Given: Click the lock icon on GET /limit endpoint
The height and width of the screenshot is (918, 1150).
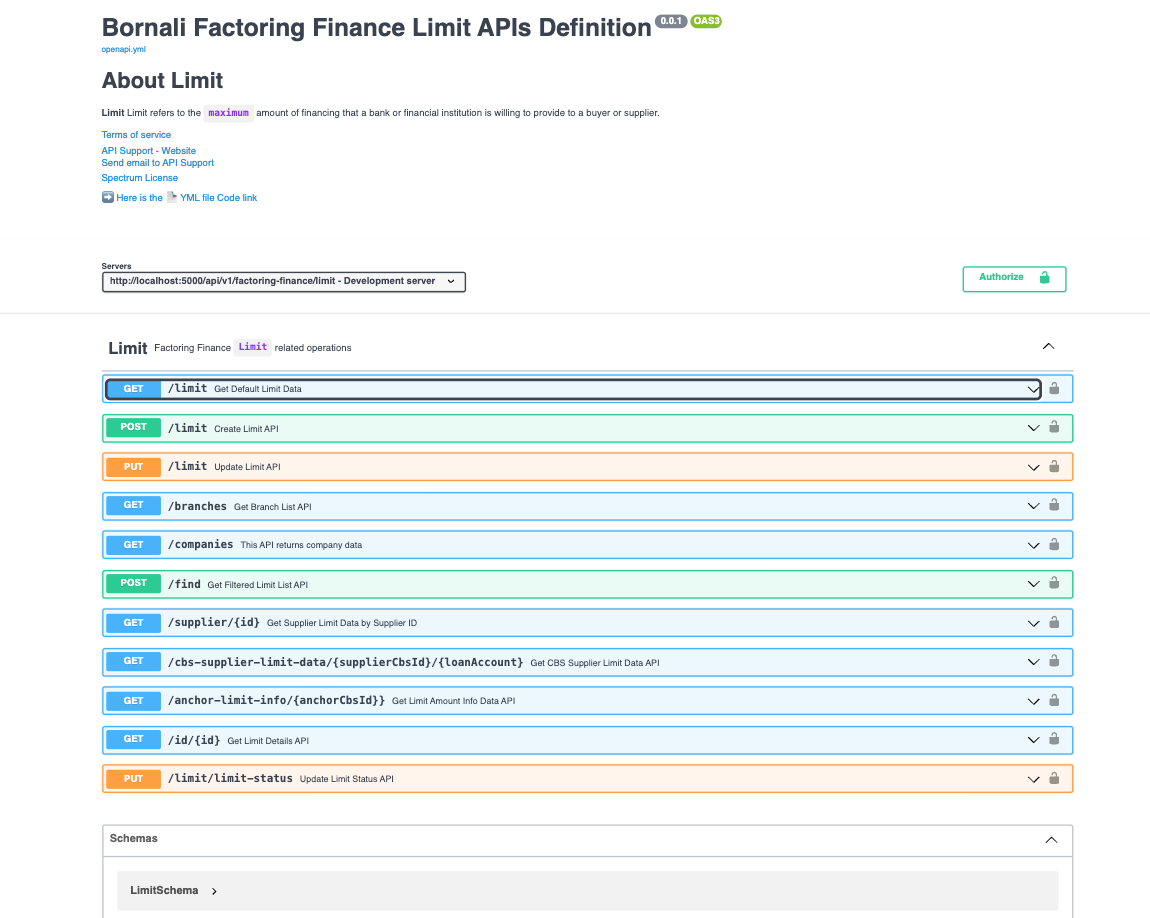Looking at the screenshot, I should (1054, 389).
